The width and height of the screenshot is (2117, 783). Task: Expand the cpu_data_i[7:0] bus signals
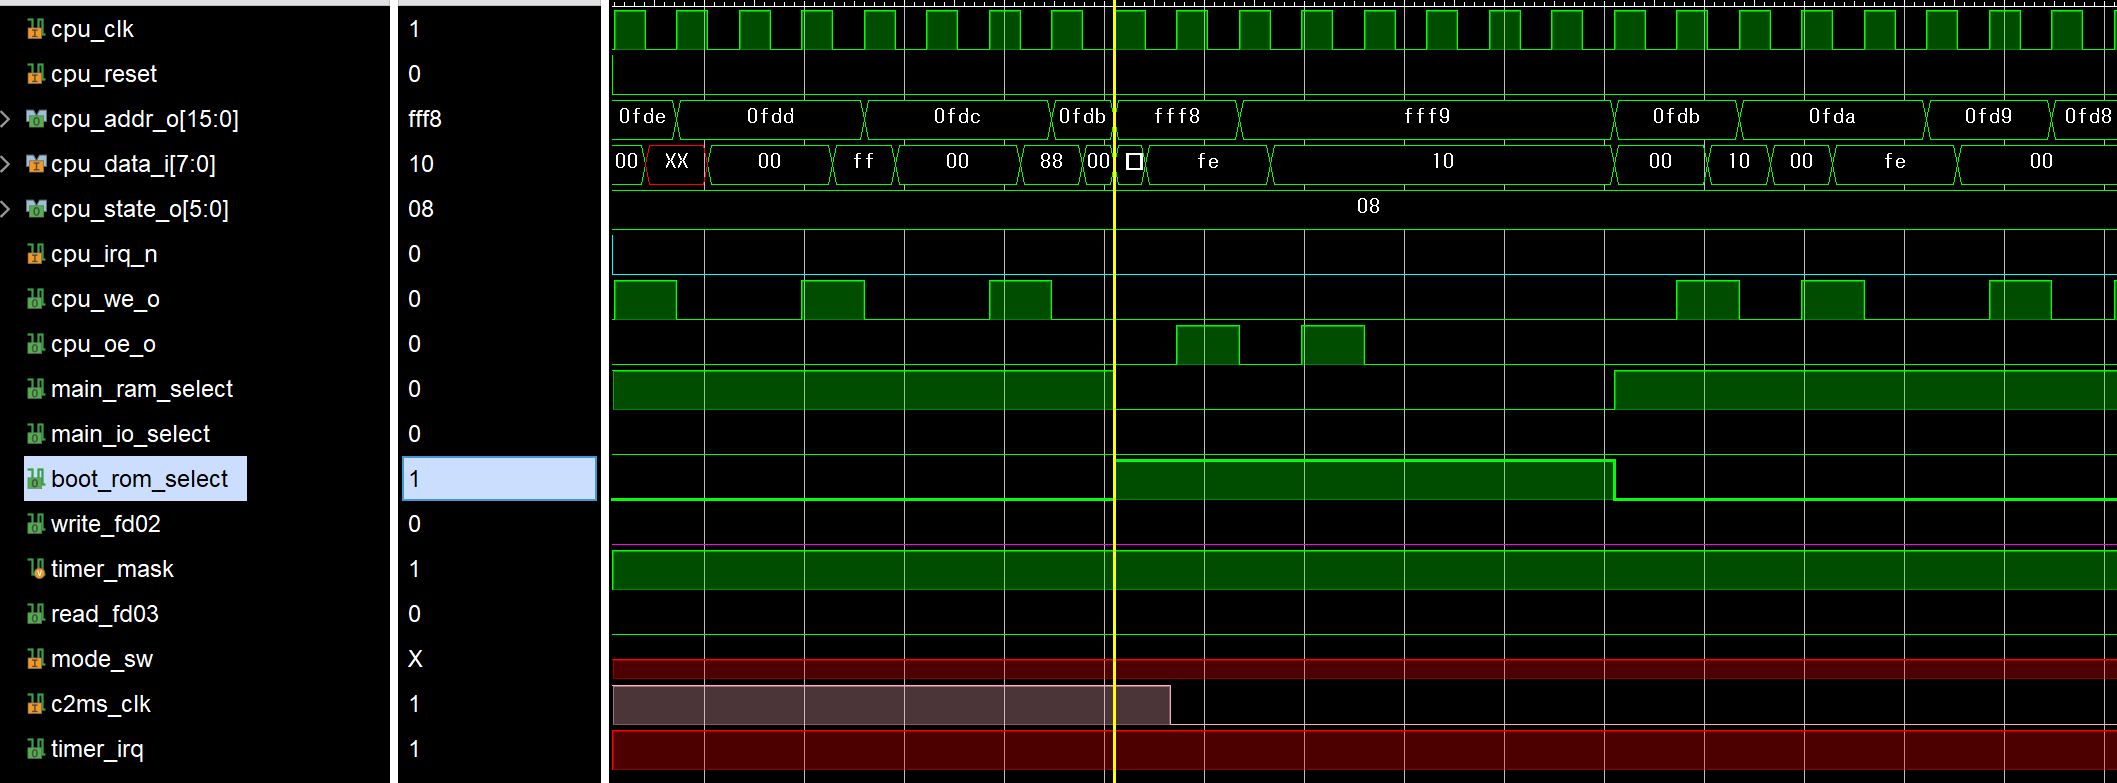click(6, 165)
